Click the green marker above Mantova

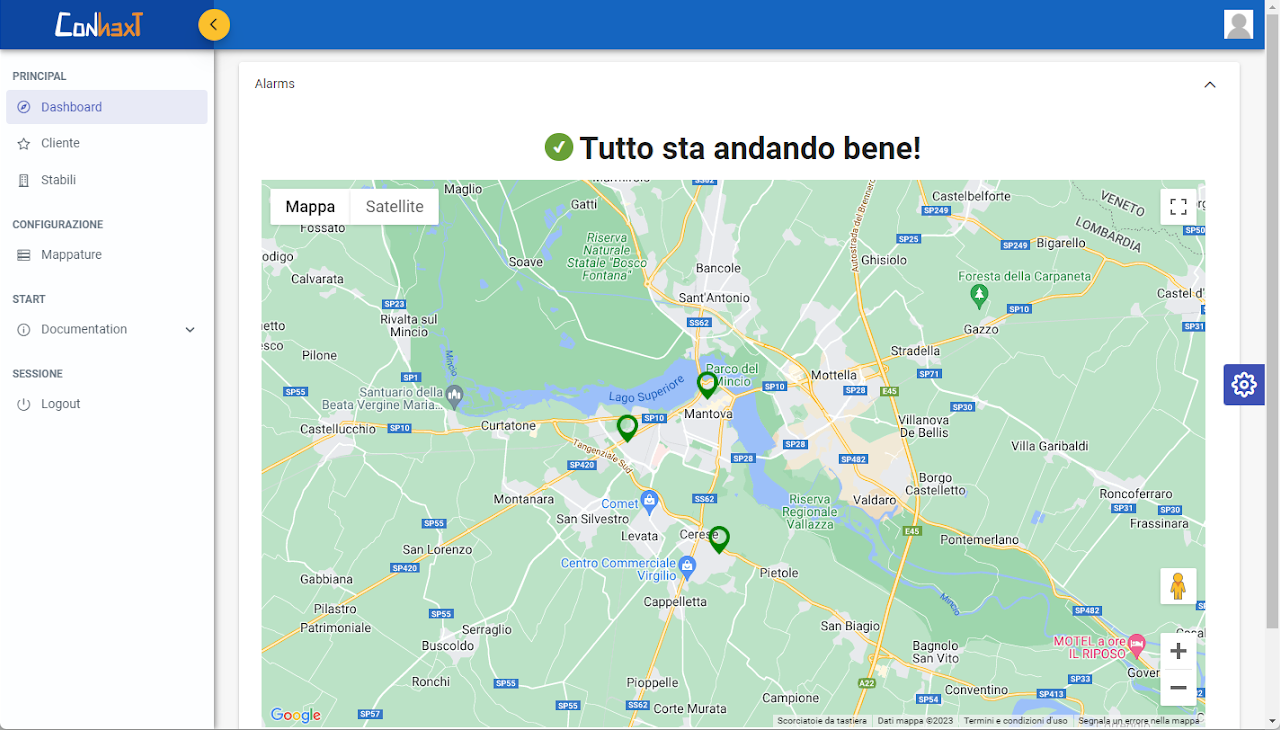[707, 384]
